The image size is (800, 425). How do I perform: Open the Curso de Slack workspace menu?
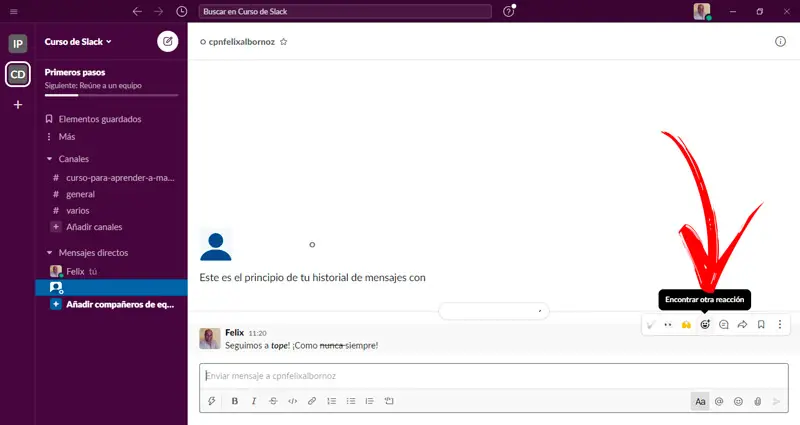(x=78, y=42)
